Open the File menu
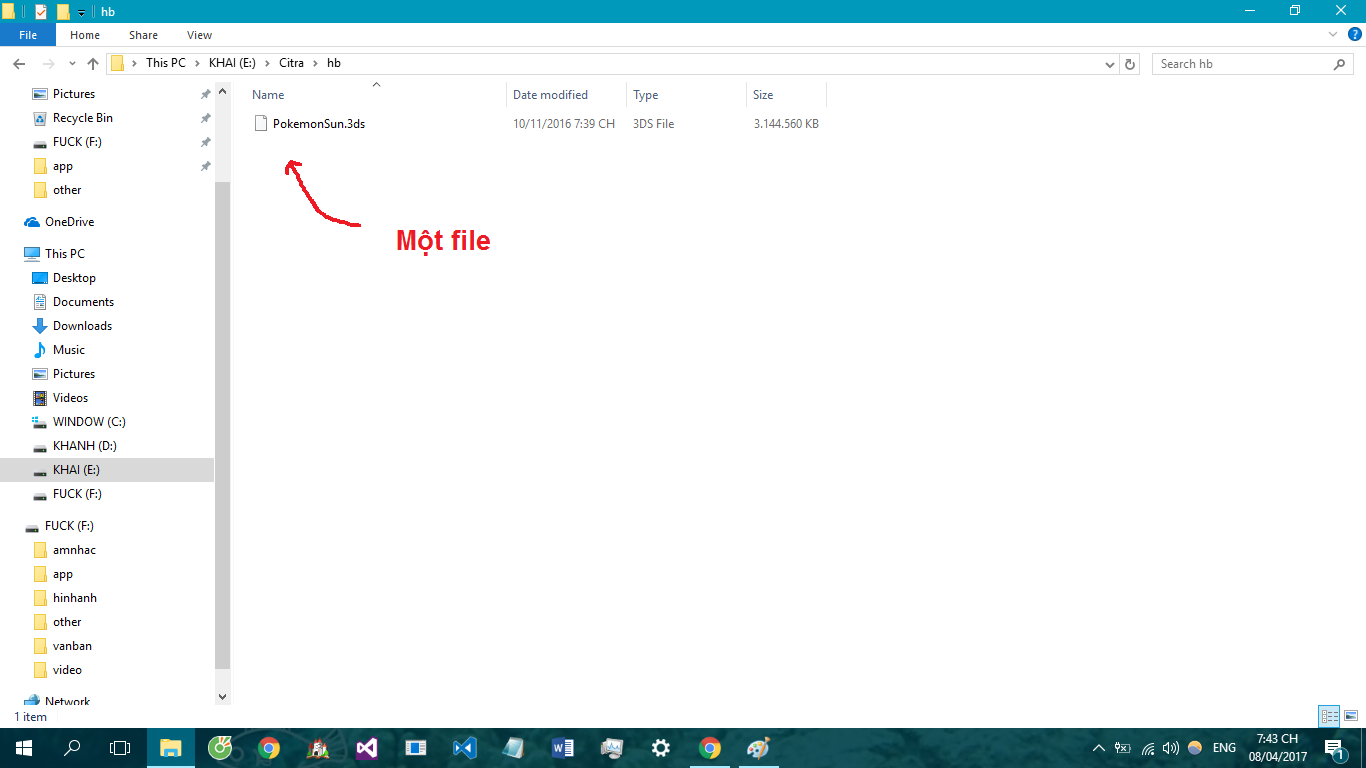Viewport: 1366px width, 768px height. click(x=28, y=35)
